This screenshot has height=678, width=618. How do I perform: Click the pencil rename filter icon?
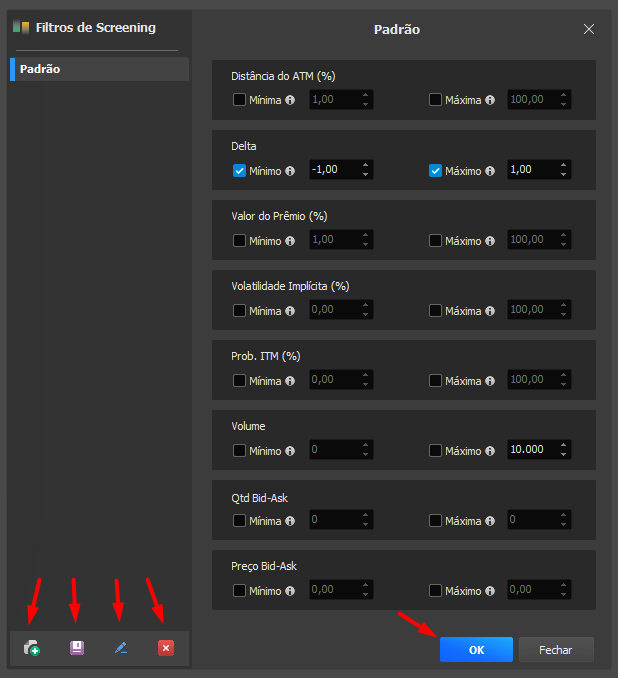point(121,648)
